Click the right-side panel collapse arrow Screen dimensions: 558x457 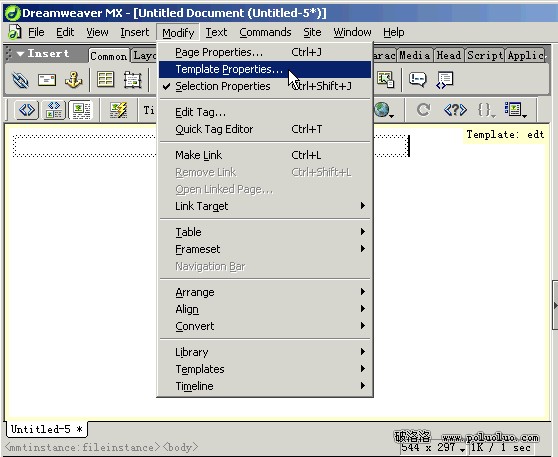coord(555,305)
